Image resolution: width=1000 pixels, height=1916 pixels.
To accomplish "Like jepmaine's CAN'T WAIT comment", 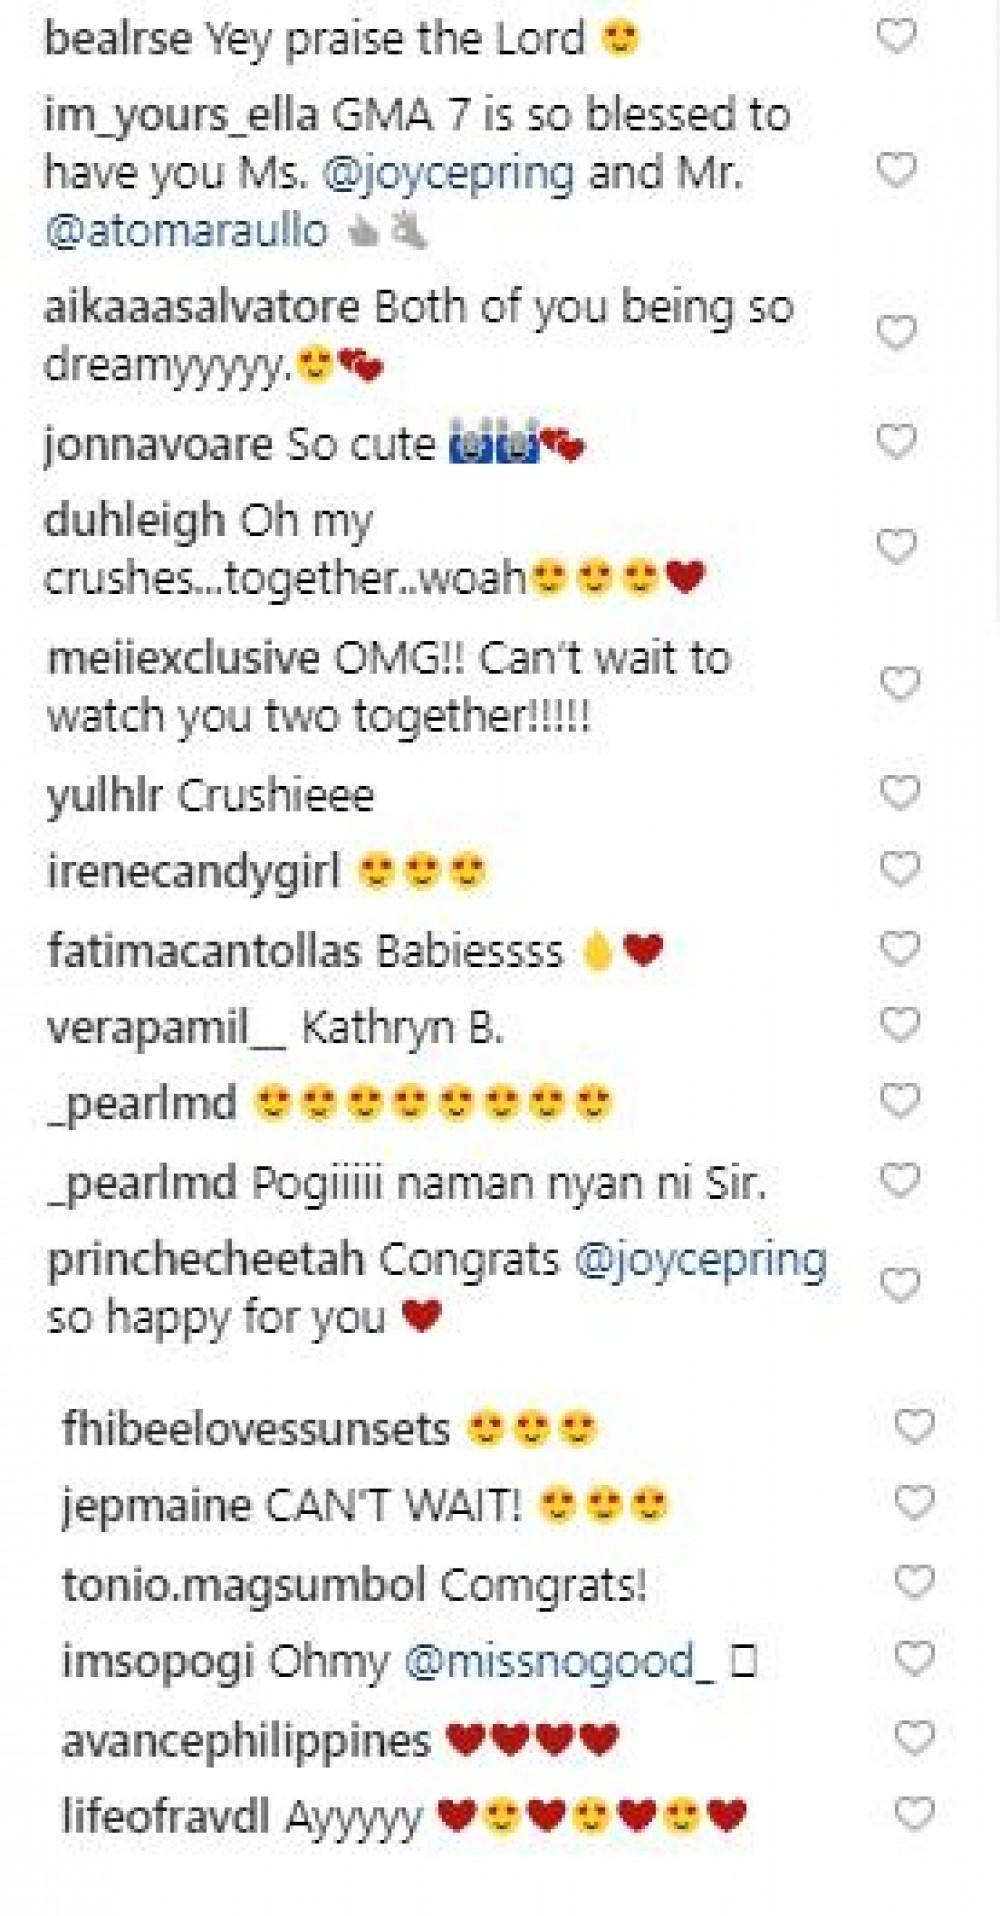I will tap(913, 1503).
